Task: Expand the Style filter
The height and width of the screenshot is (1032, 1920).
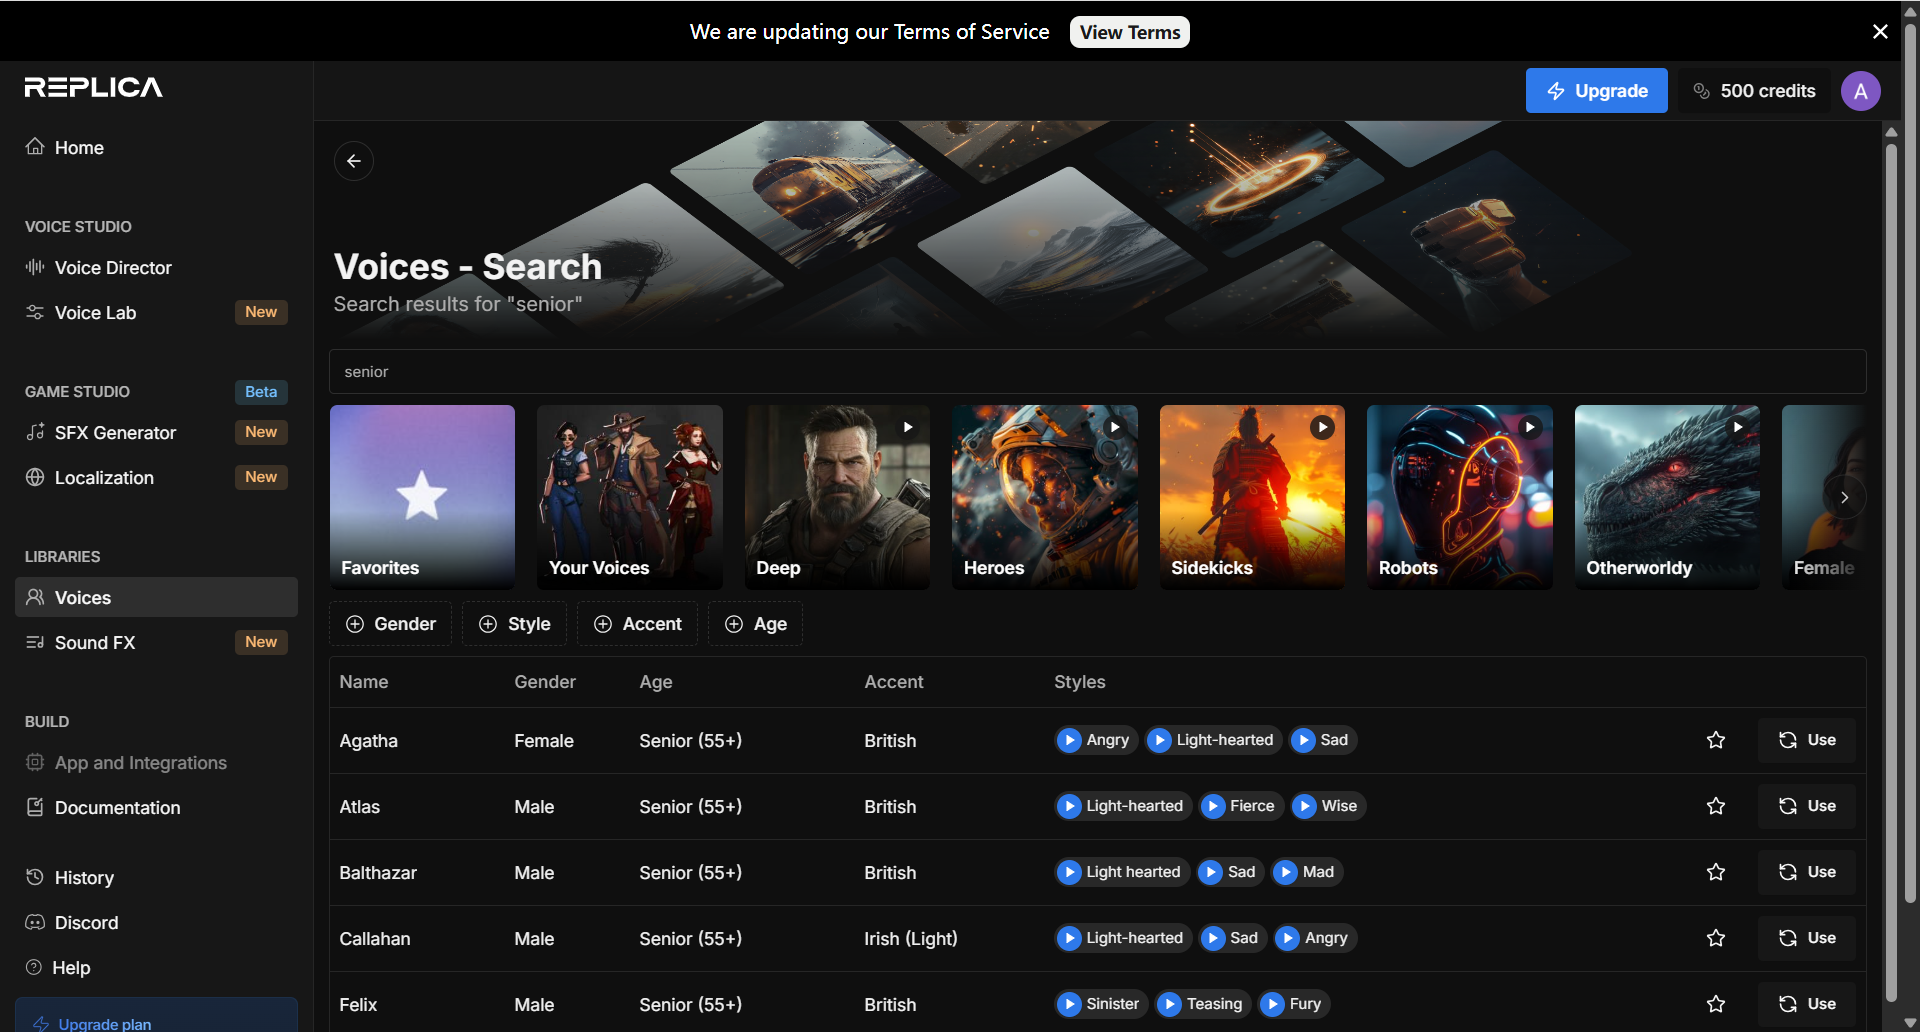Action: click(514, 624)
